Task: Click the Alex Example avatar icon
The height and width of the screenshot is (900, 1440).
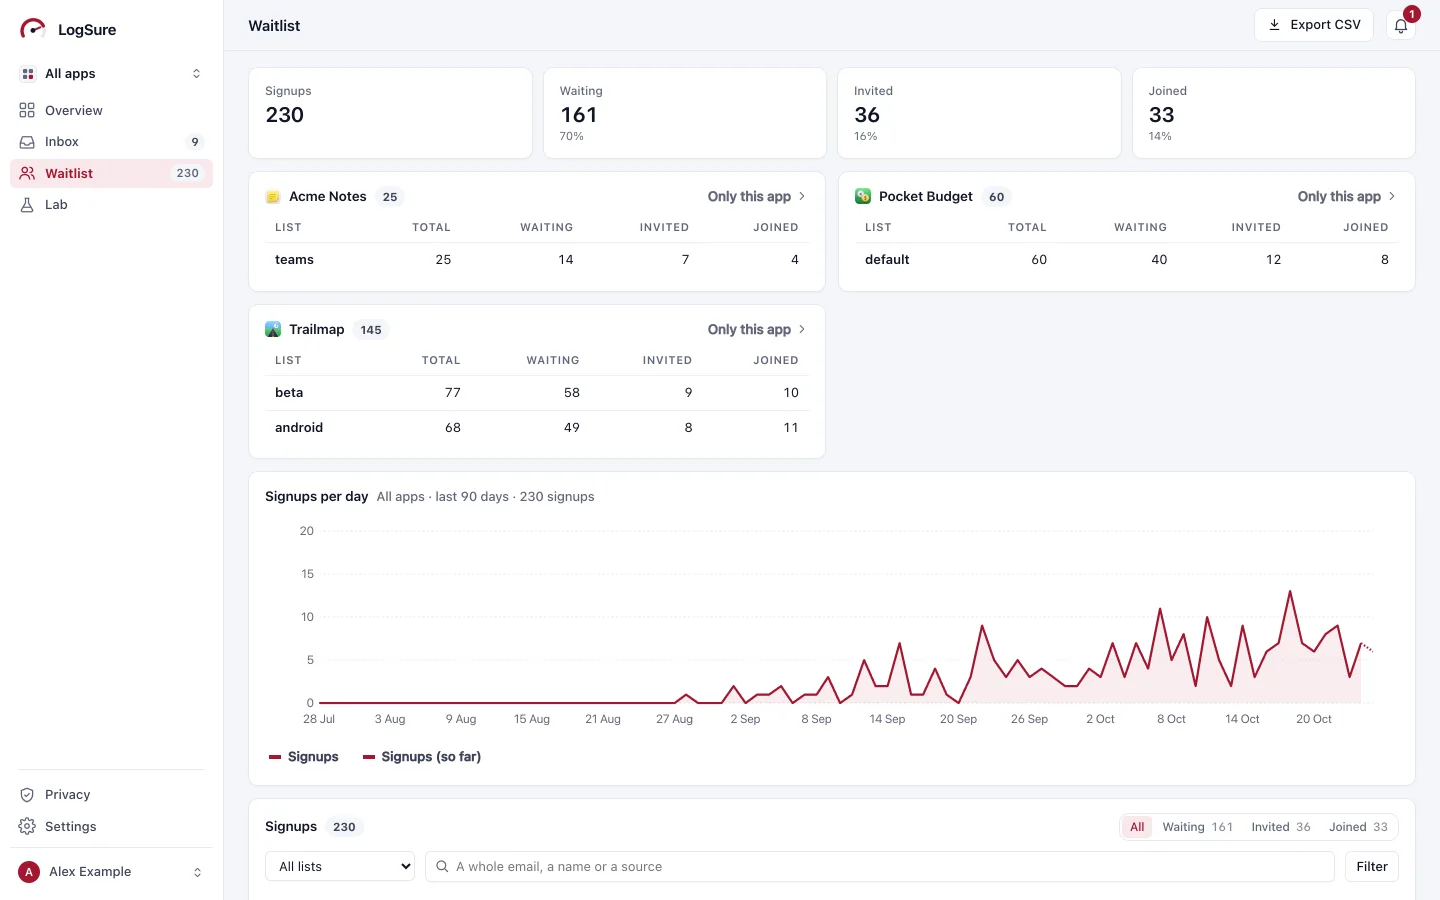Action: tap(29, 872)
